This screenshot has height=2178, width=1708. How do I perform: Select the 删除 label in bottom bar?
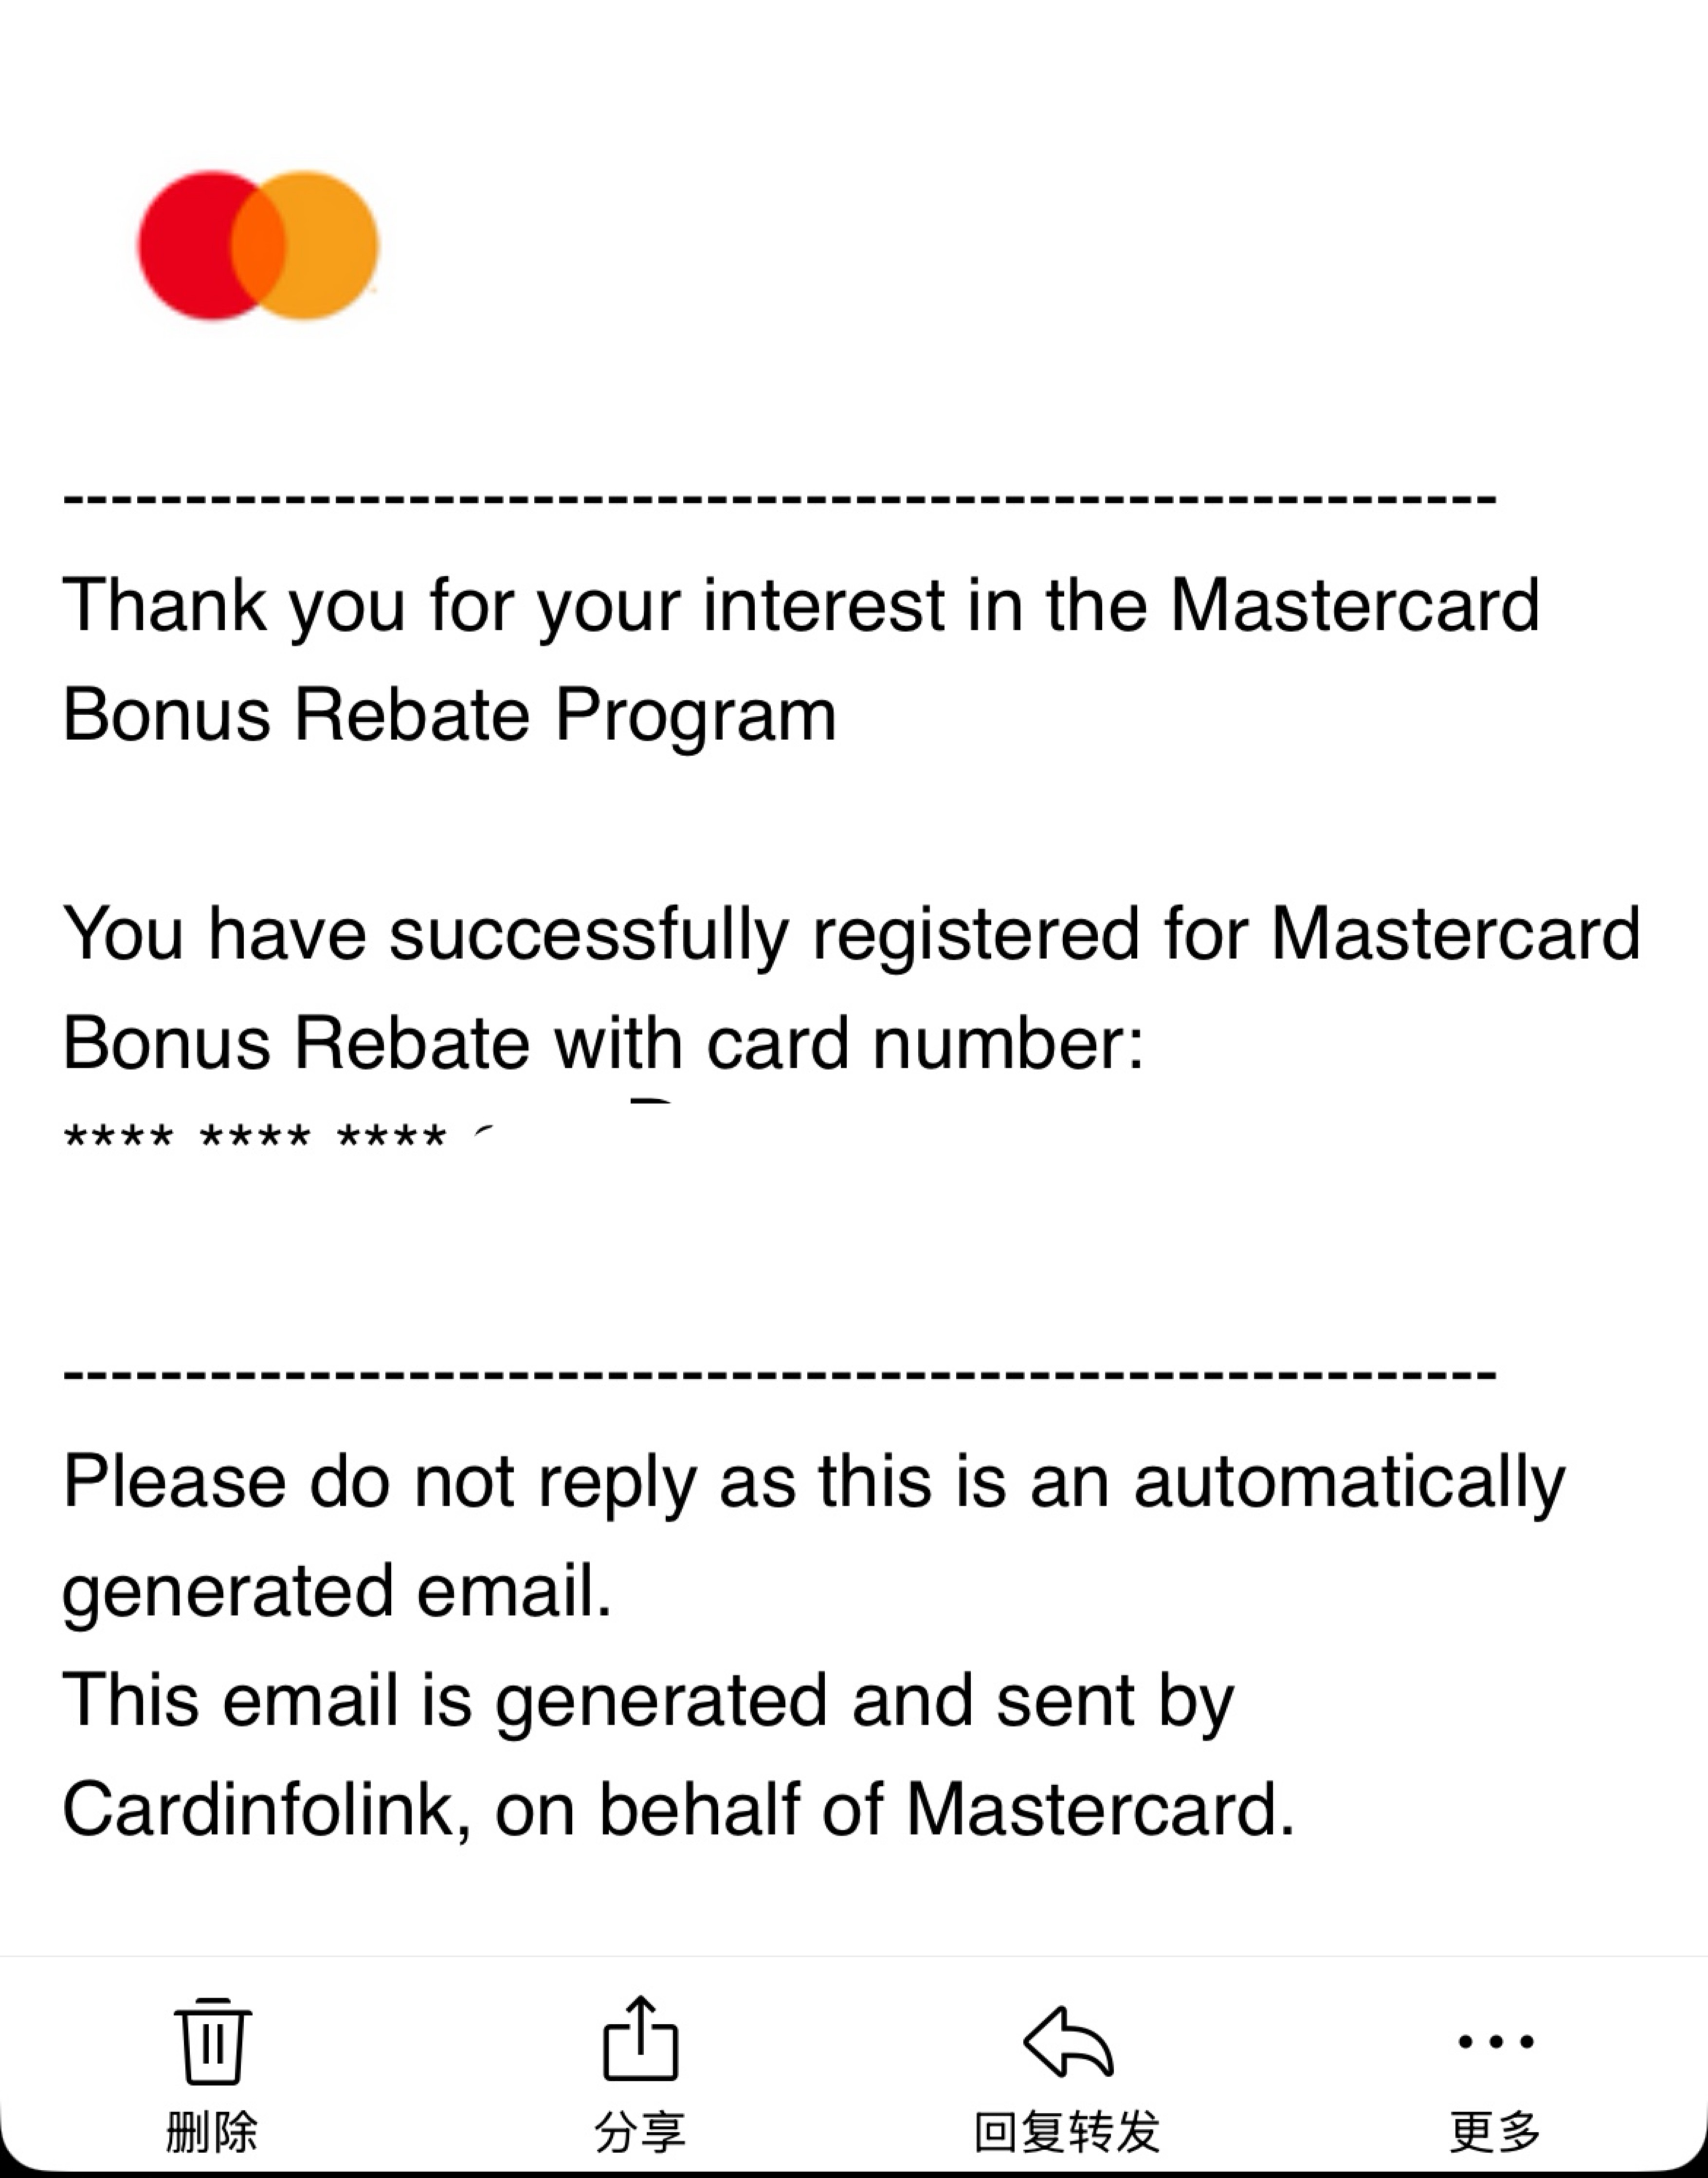(212, 2131)
